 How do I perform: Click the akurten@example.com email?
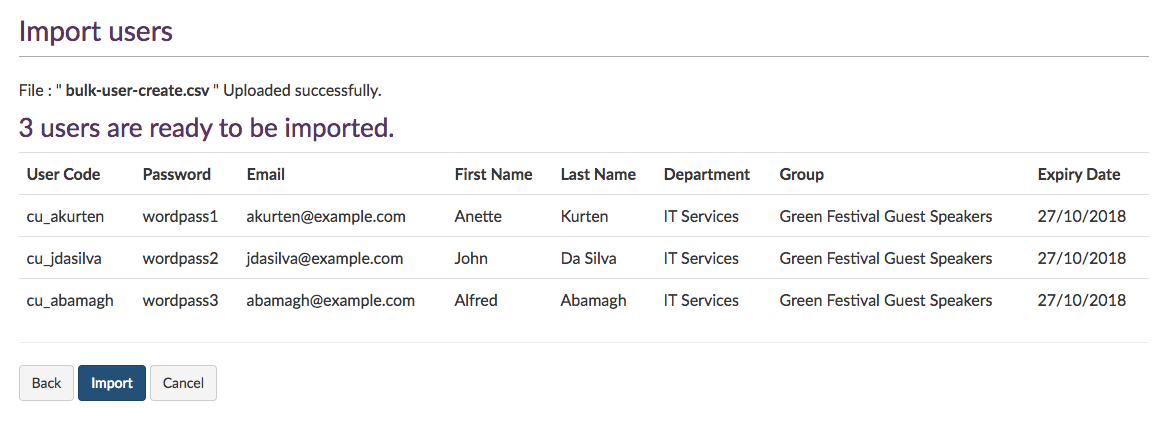pyautogui.click(x=326, y=216)
